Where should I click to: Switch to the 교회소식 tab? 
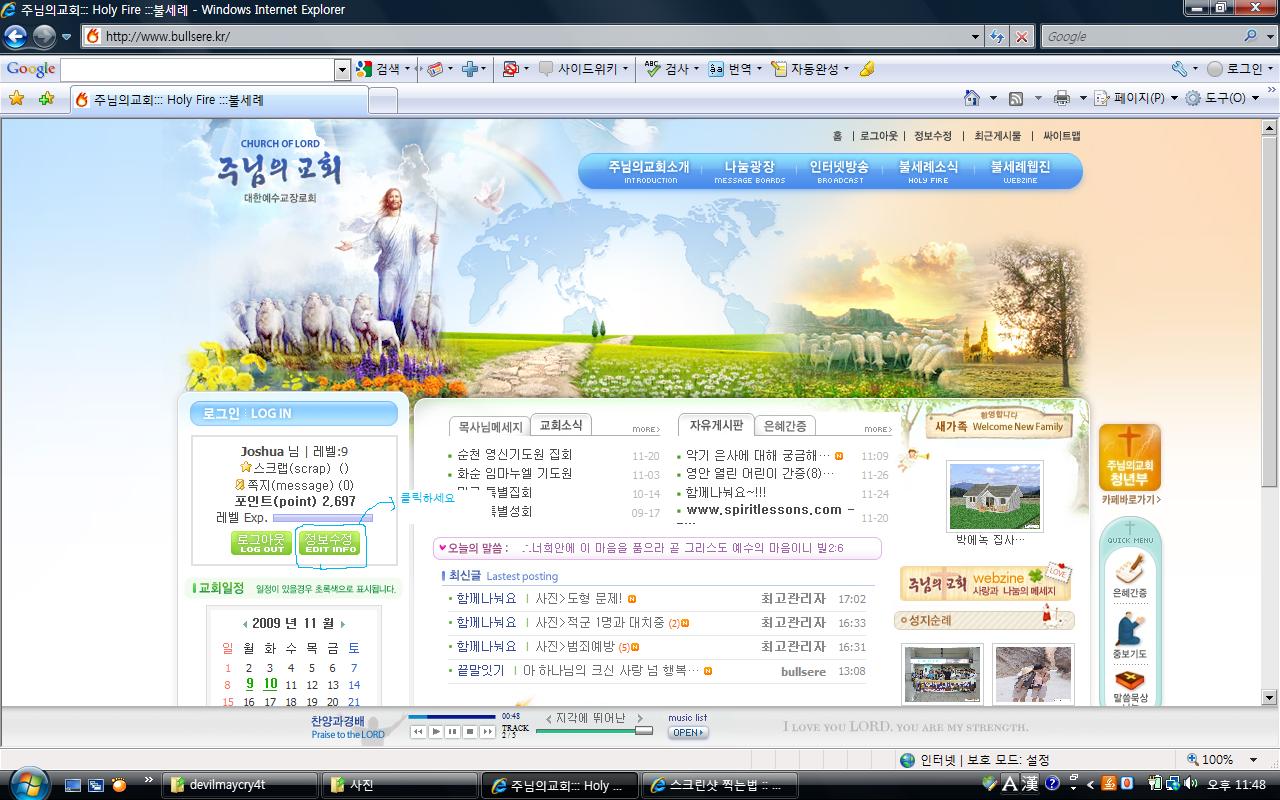(560, 425)
